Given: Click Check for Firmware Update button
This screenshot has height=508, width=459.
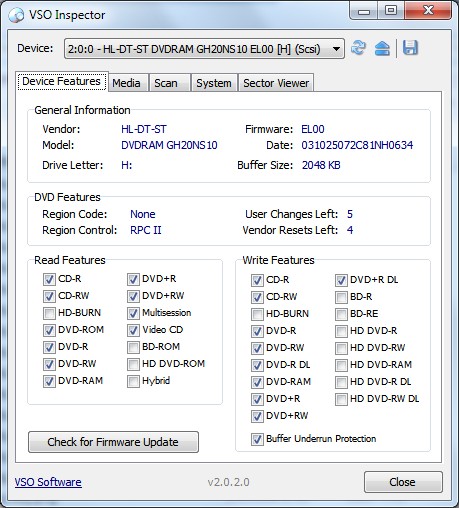Looking at the screenshot, I should [113, 442].
